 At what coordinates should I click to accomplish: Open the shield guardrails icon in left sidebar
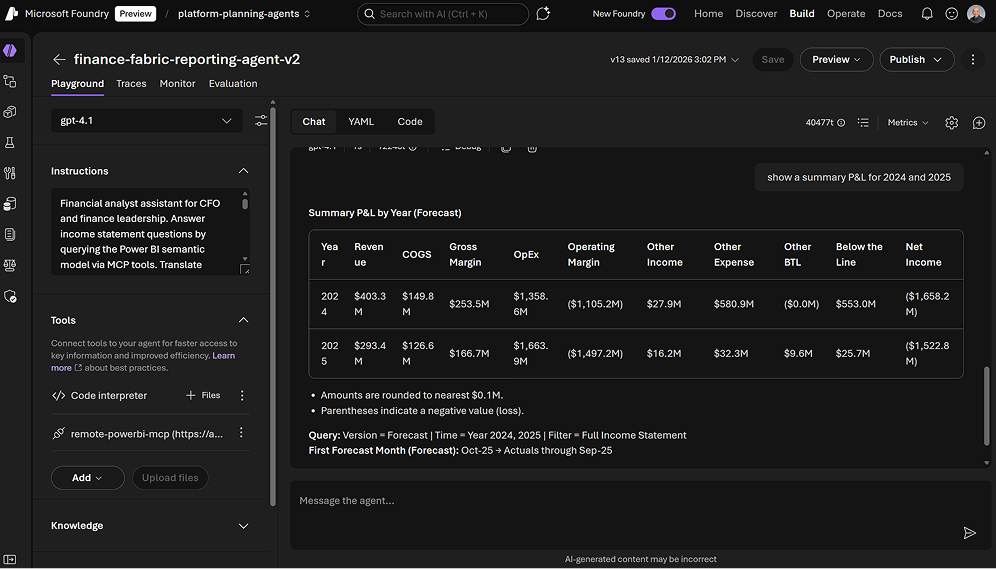pyautogui.click(x=10, y=296)
